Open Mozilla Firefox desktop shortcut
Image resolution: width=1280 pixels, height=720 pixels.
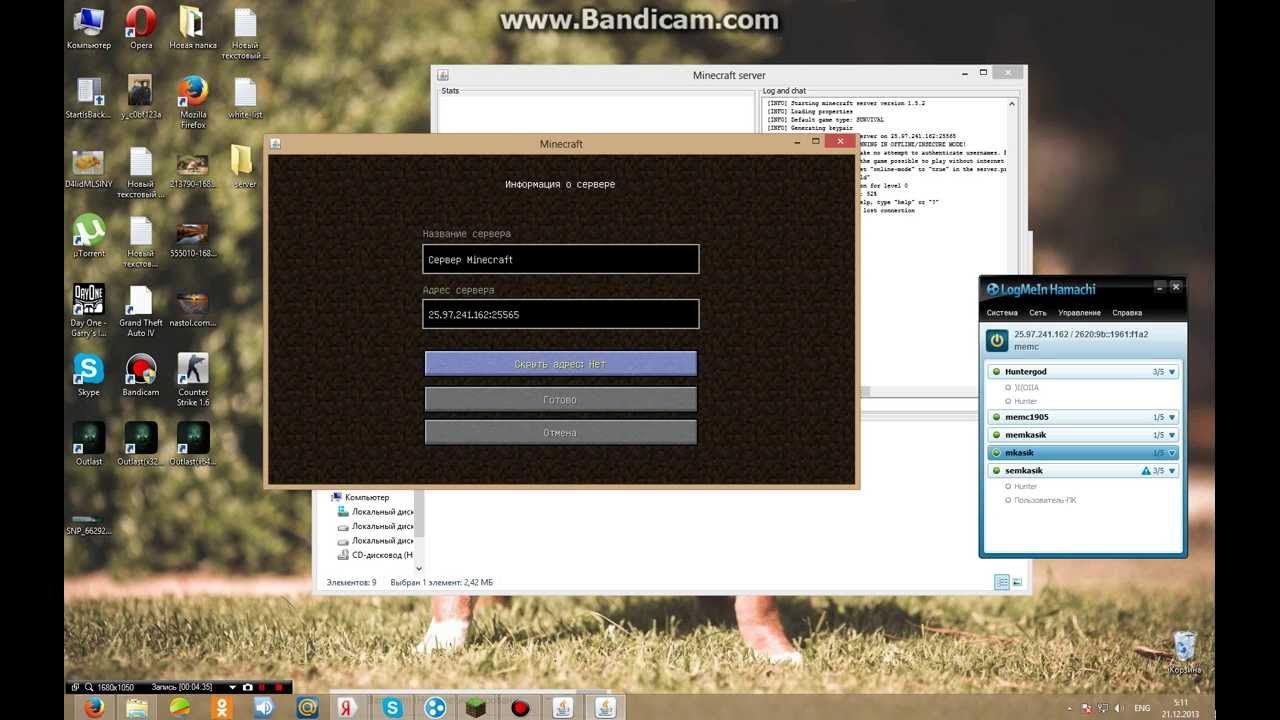coord(193,100)
